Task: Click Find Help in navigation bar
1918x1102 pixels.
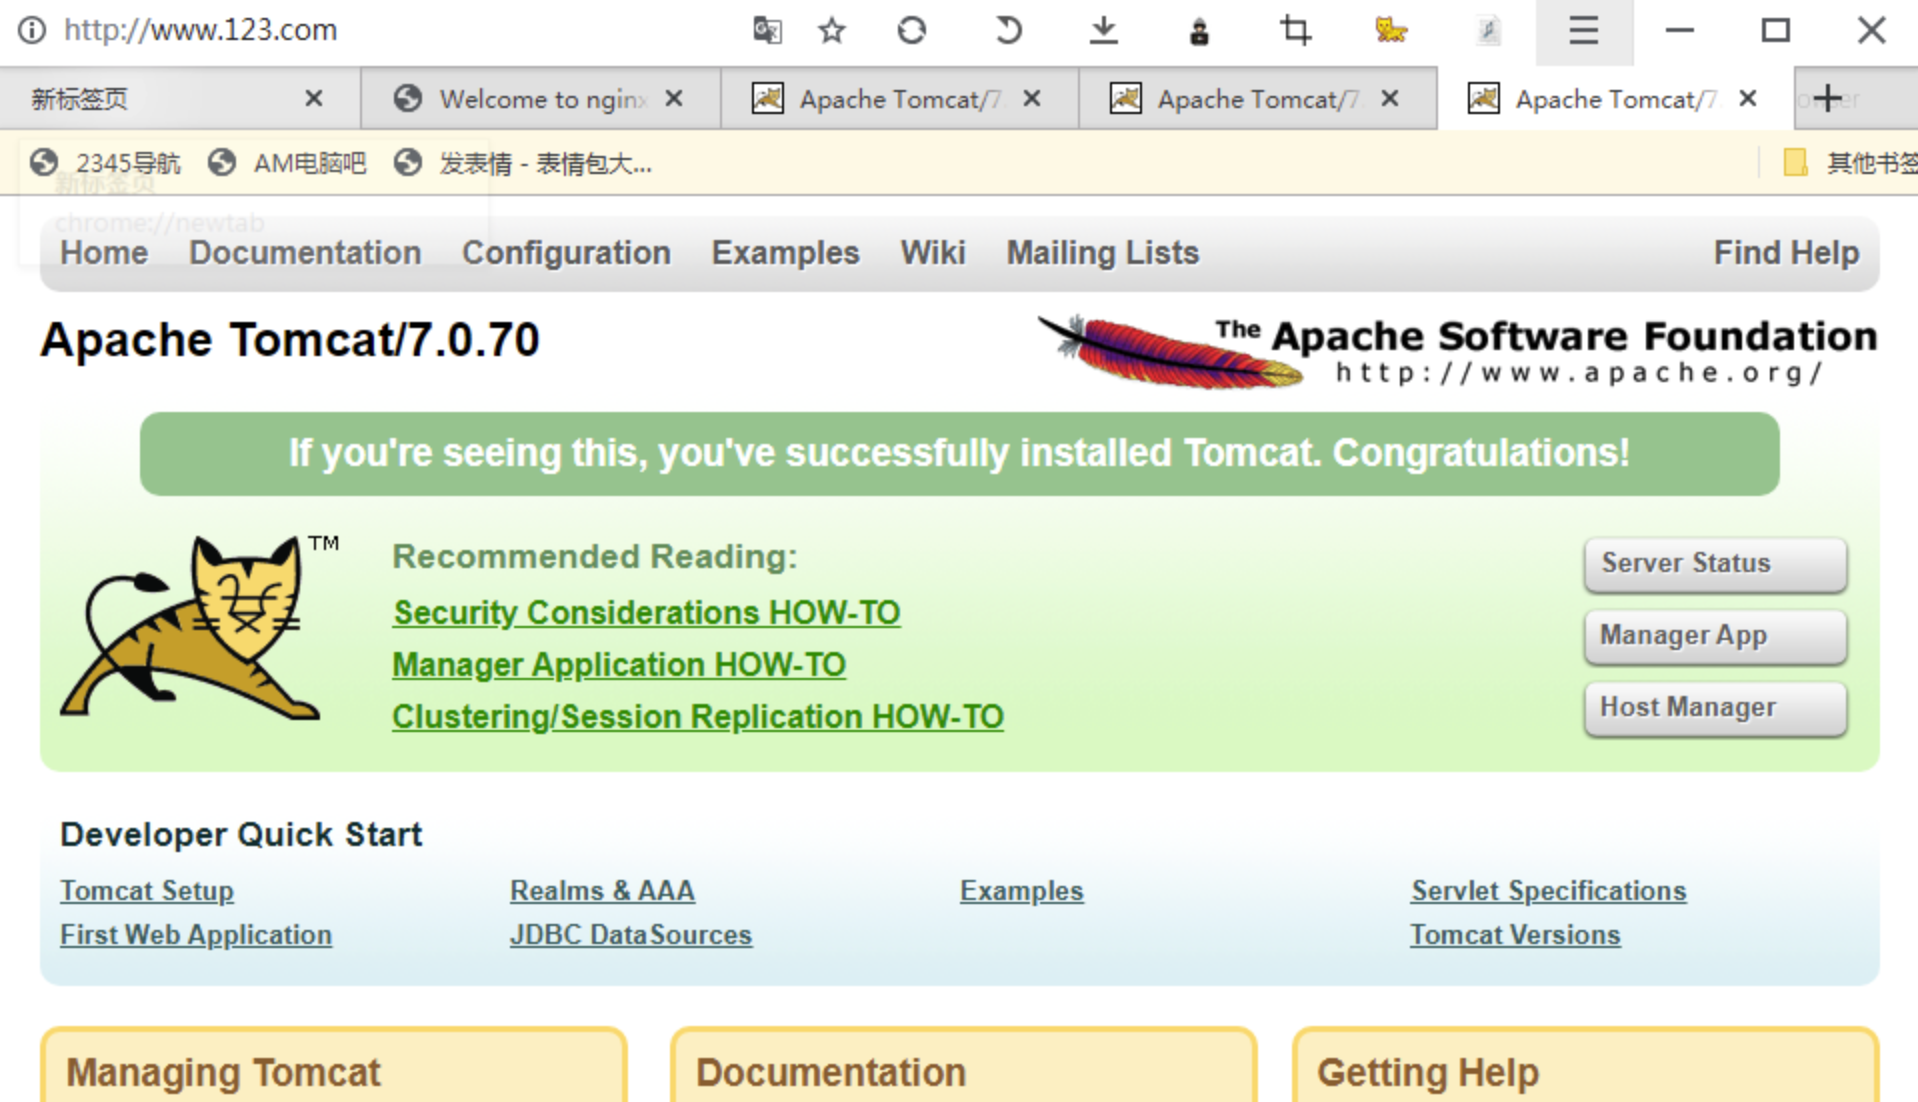Action: coord(1786,253)
